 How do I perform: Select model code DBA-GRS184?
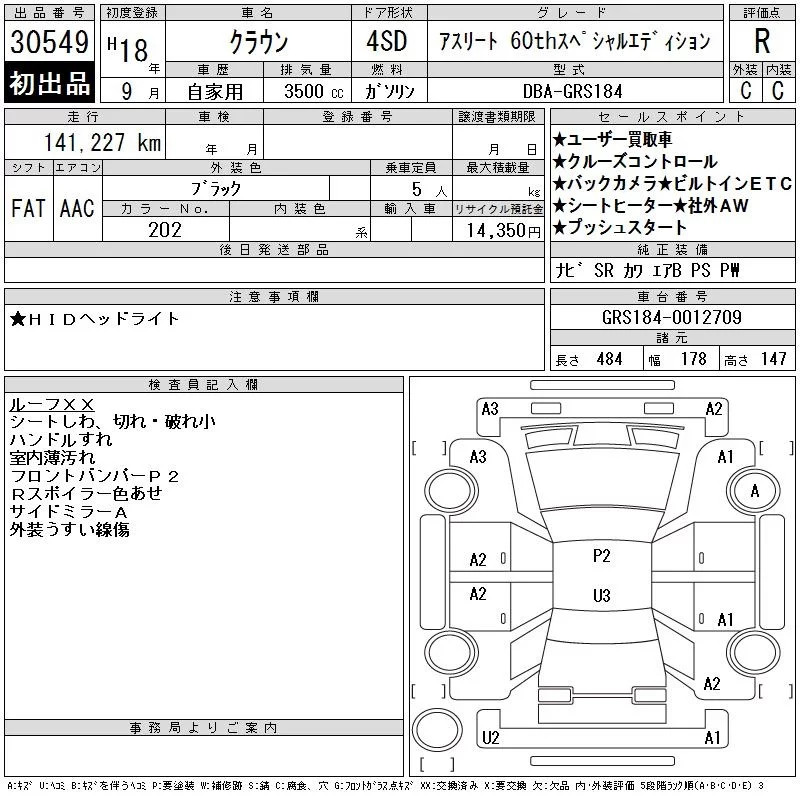572,91
